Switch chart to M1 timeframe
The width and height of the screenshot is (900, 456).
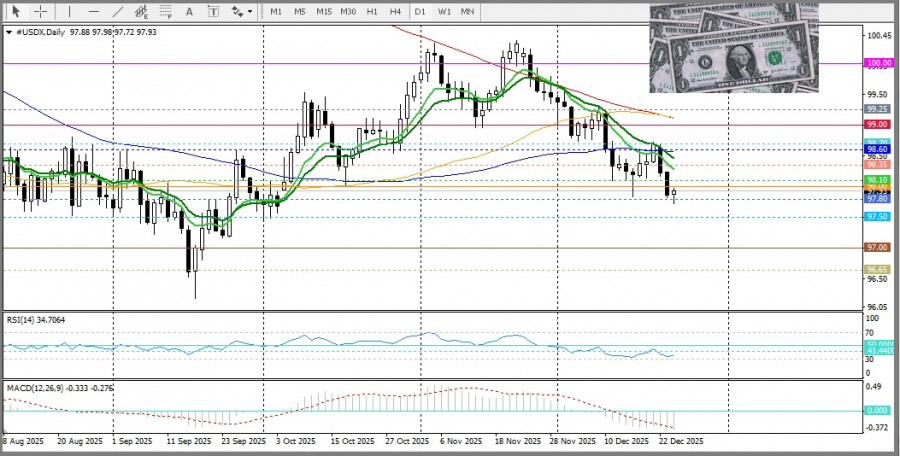pyautogui.click(x=277, y=11)
